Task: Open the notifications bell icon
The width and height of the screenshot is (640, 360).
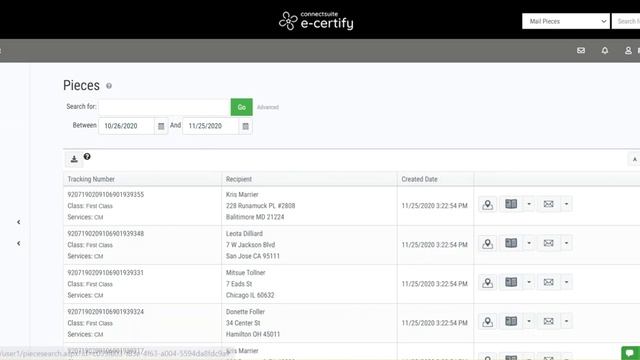Action: coord(604,51)
